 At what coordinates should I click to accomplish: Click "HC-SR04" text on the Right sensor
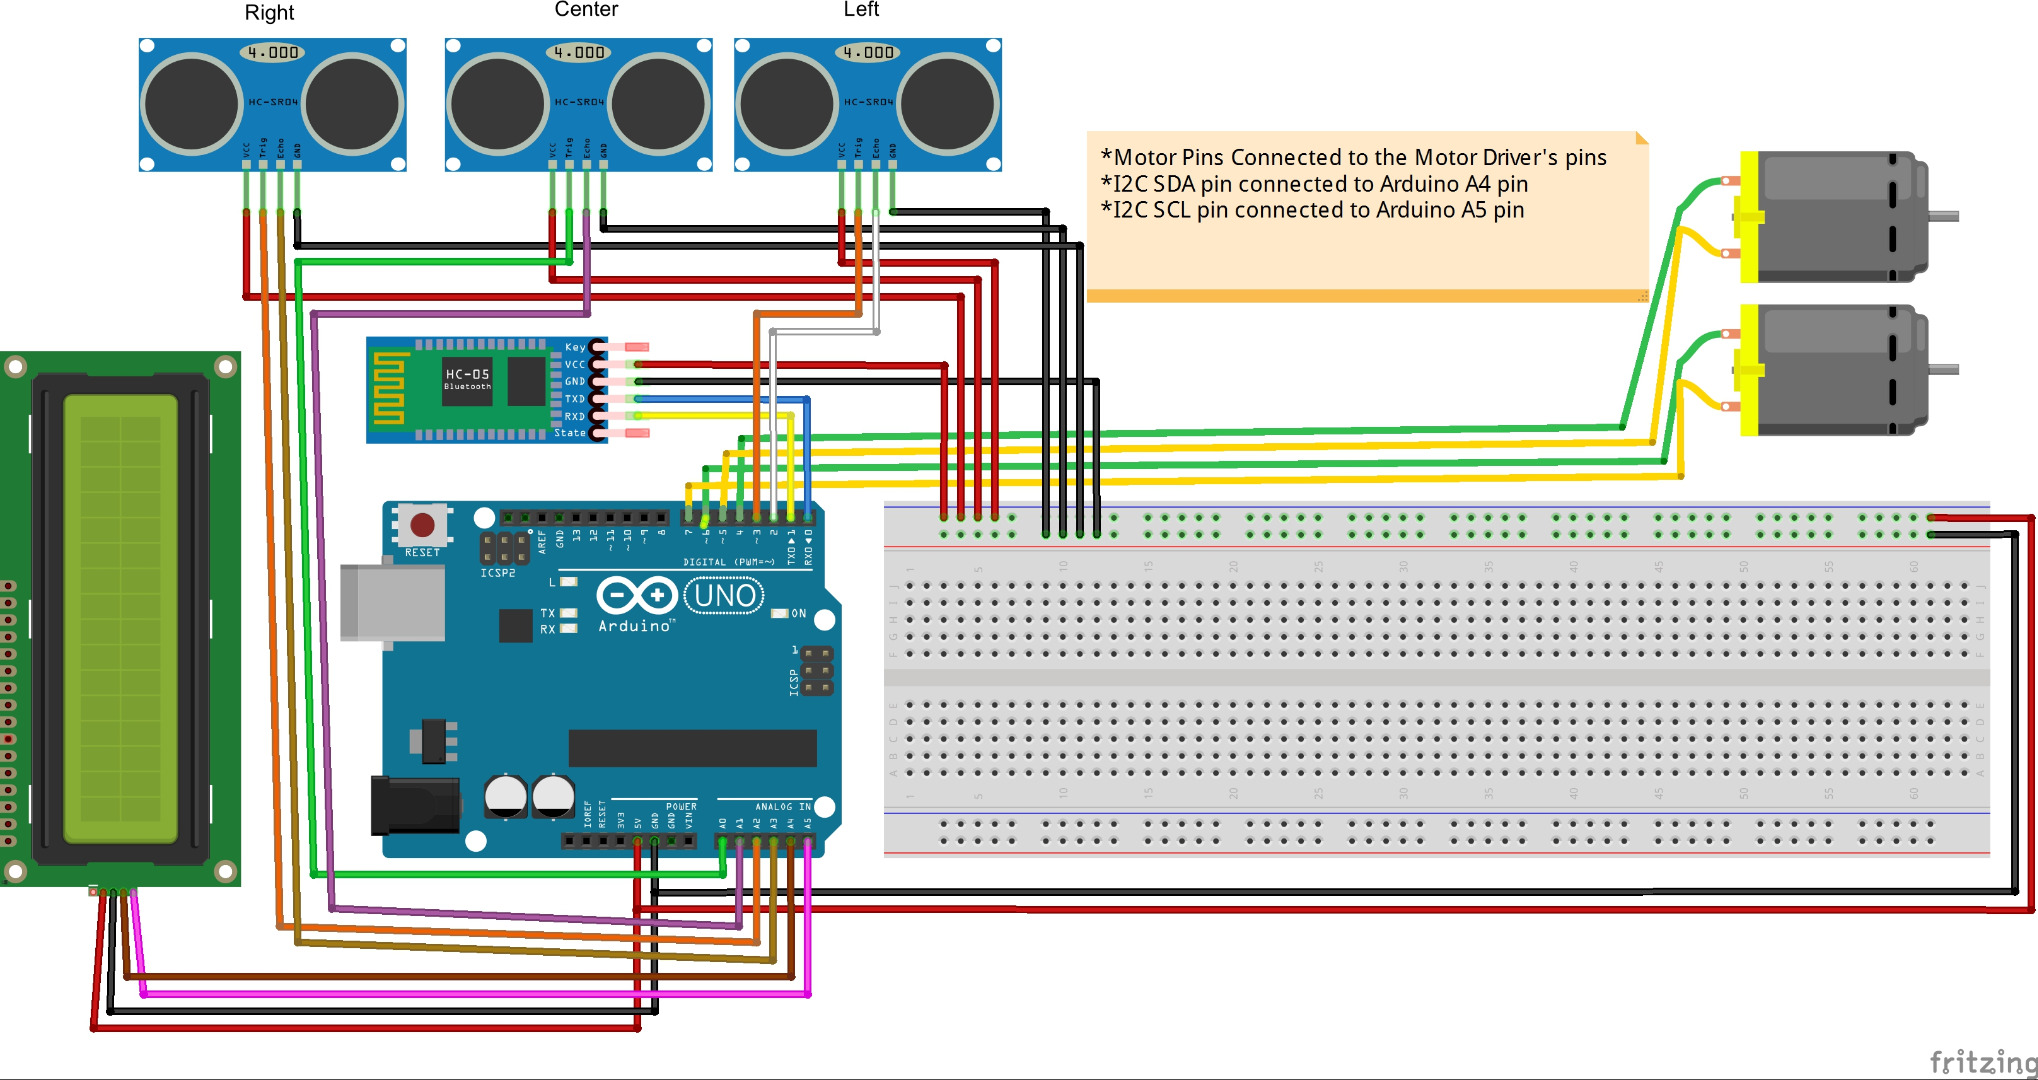click(x=273, y=102)
